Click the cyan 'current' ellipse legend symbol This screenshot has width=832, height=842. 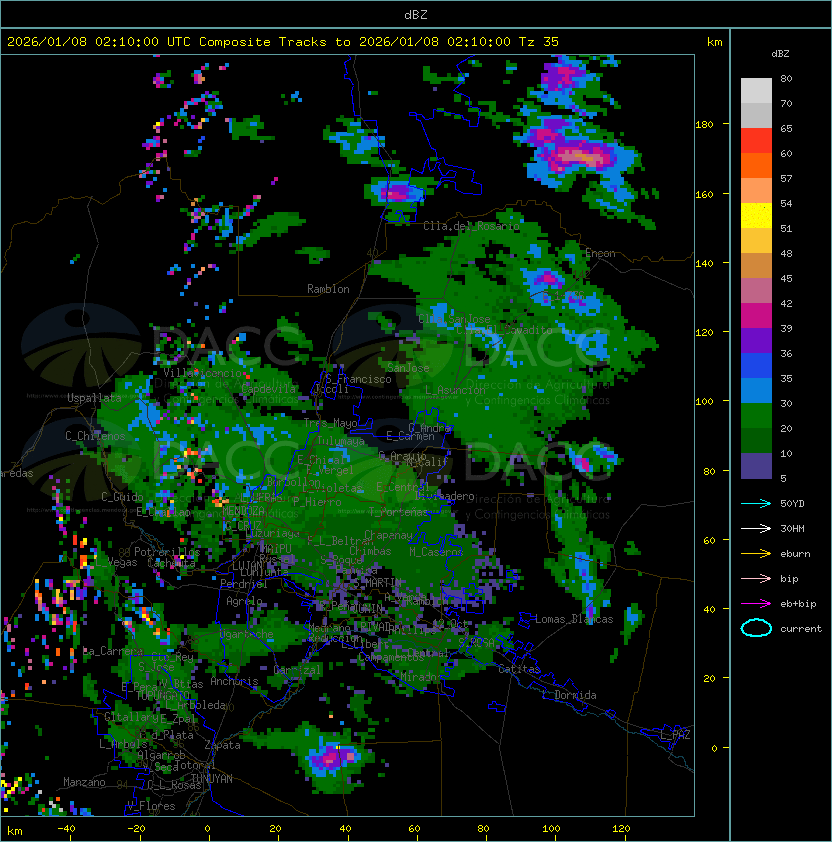pos(756,628)
